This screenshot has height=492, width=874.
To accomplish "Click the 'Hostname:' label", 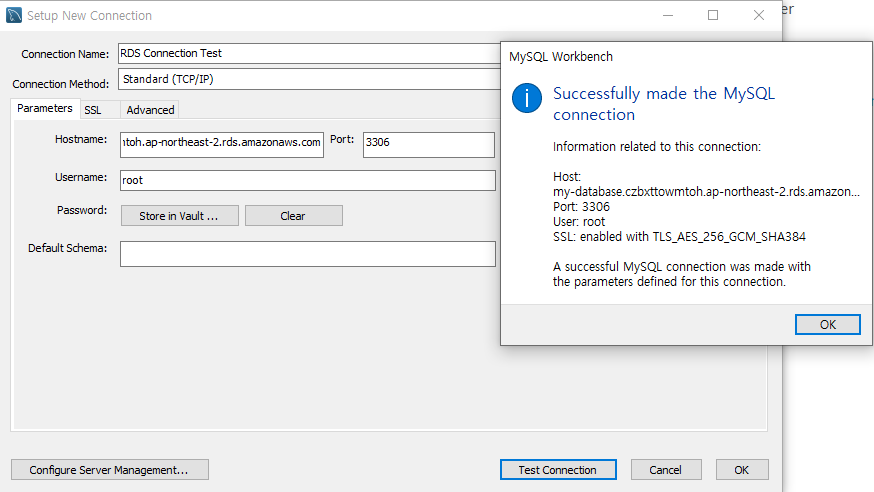I will coord(81,139).
